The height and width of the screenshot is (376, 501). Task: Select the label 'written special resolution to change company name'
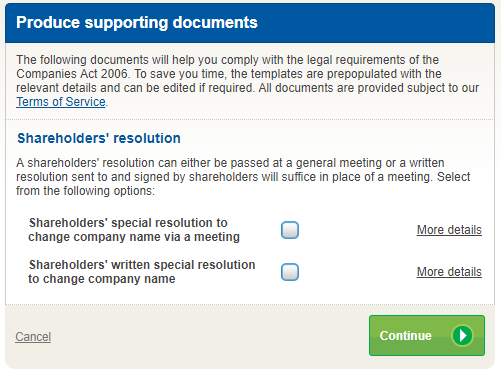tap(142, 272)
